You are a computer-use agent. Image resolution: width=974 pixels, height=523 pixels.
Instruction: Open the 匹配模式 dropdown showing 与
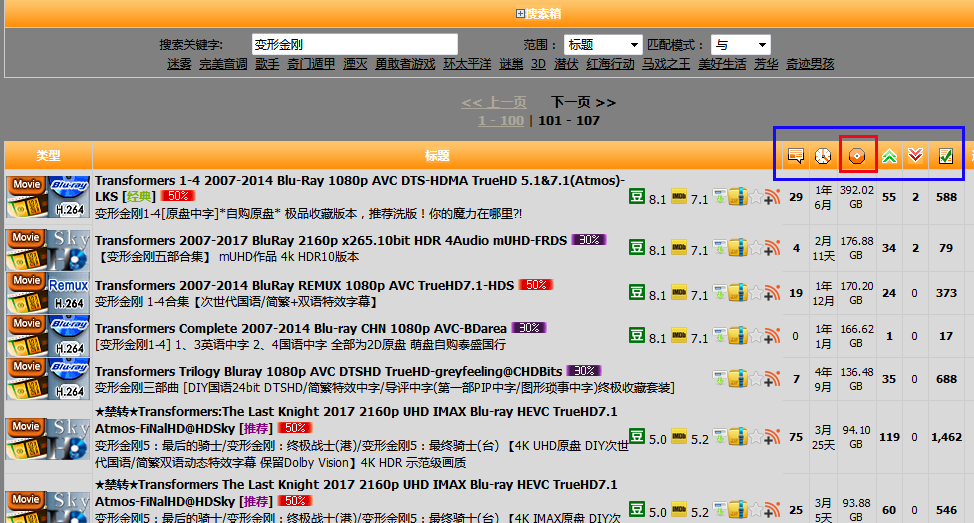click(x=740, y=45)
